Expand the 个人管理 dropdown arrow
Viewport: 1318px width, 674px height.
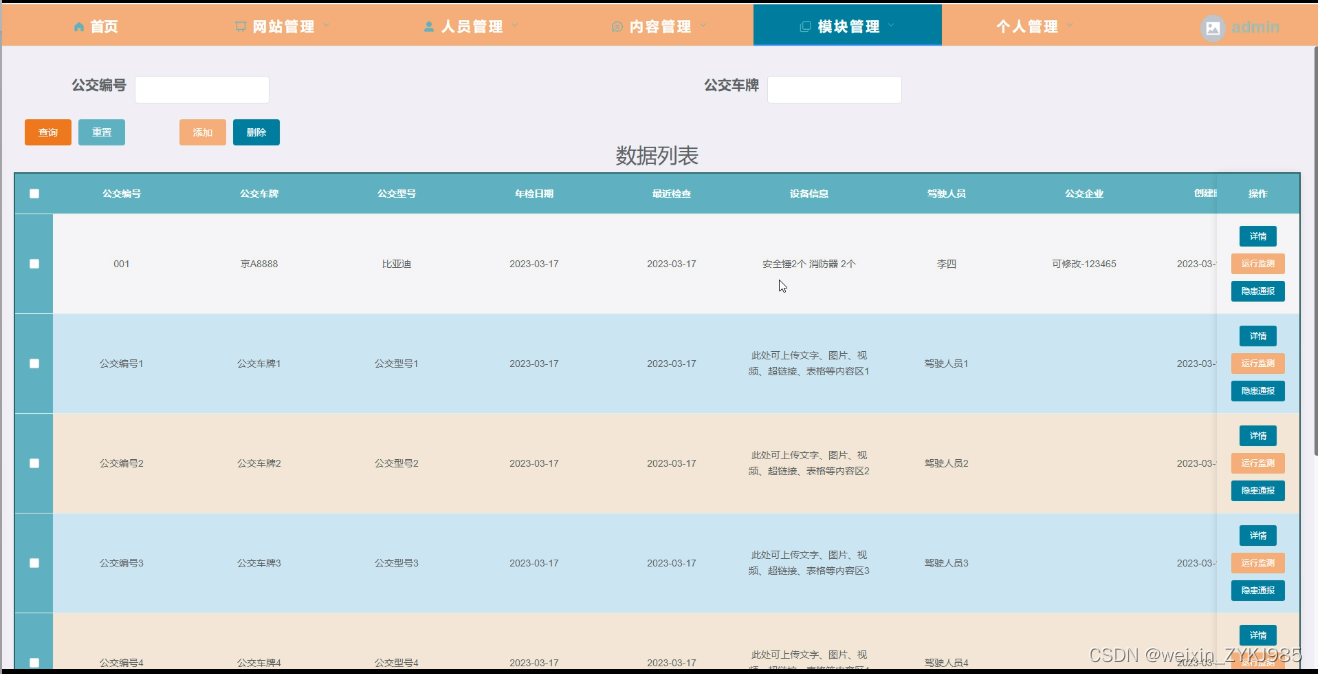[1070, 25]
